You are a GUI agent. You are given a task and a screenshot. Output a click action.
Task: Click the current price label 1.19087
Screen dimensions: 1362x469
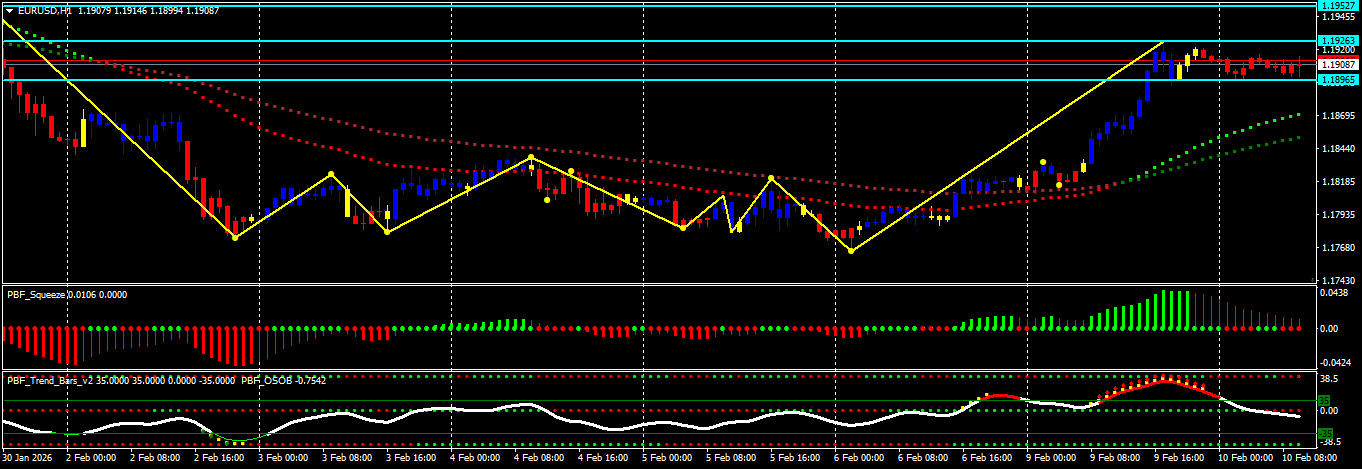(1340, 64)
